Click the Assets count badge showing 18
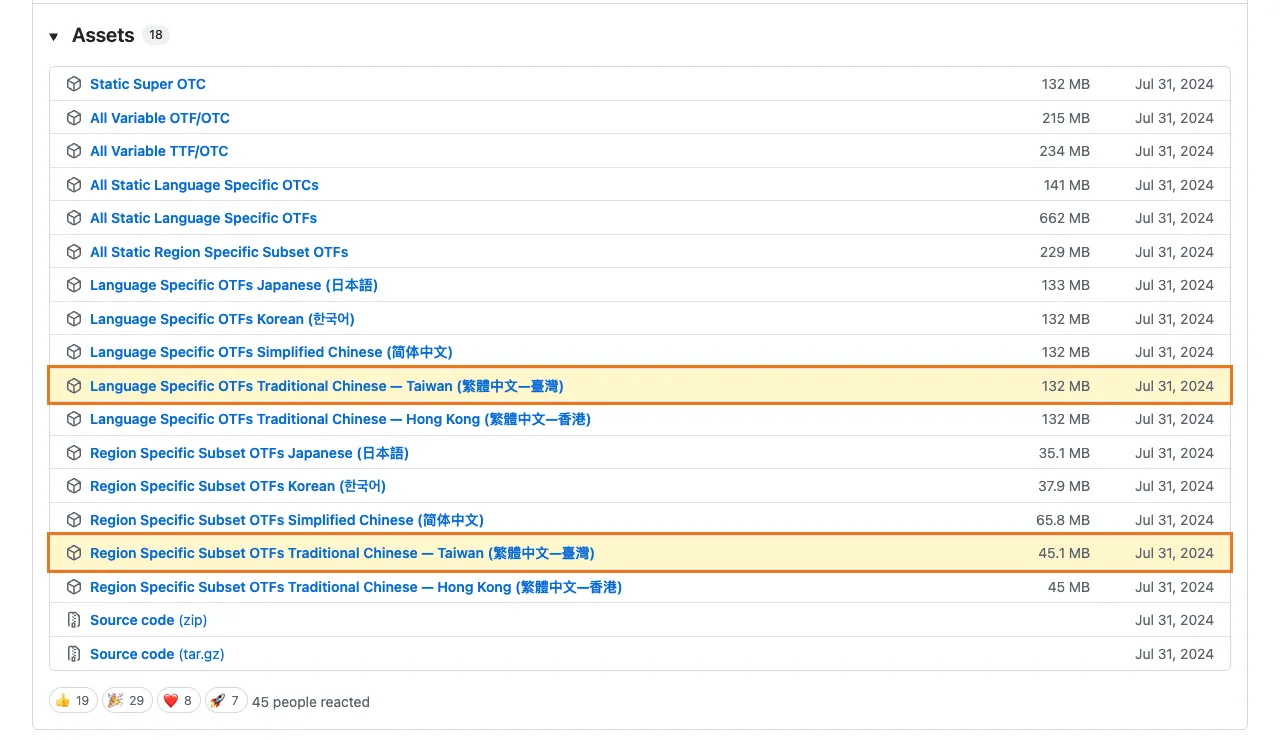Screen dimensions: 1280x740 pyautogui.click(x=156, y=35)
